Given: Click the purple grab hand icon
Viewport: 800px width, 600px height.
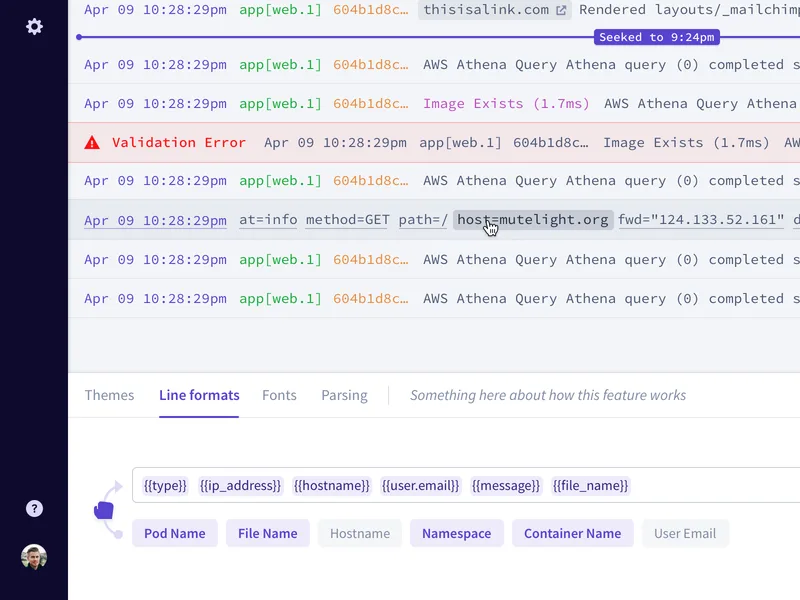Looking at the screenshot, I should 104,510.
